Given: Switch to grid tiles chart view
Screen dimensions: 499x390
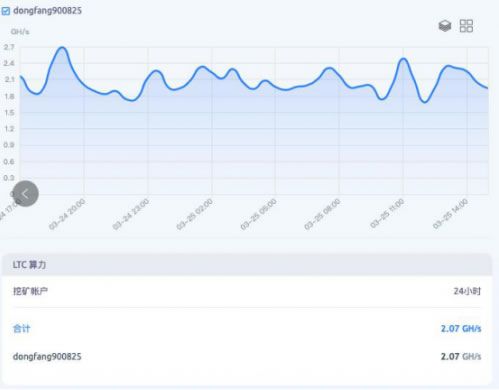Looking at the screenshot, I should pyautogui.click(x=466, y=26).
